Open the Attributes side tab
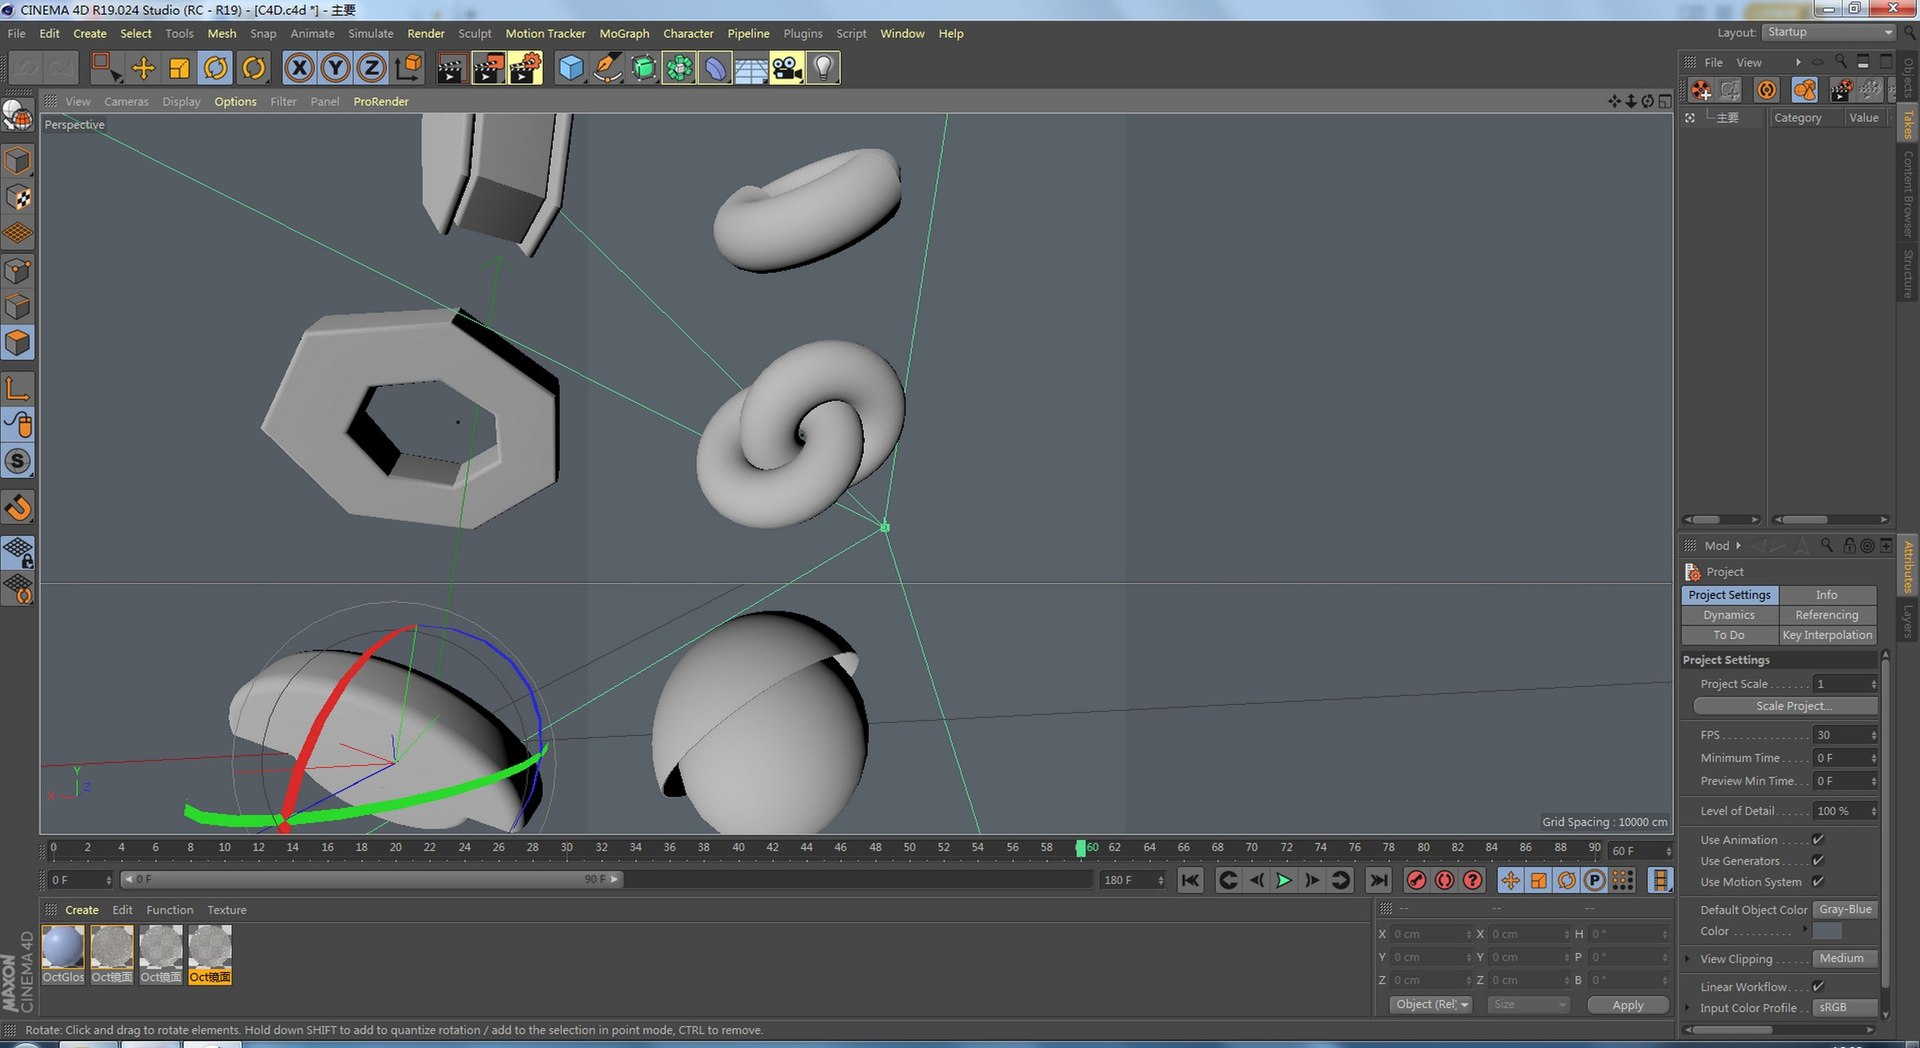 pos(1908,566)
